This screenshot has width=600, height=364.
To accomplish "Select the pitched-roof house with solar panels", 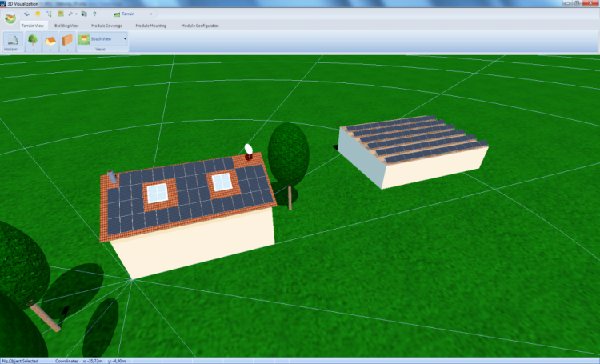I will point(189,216).
